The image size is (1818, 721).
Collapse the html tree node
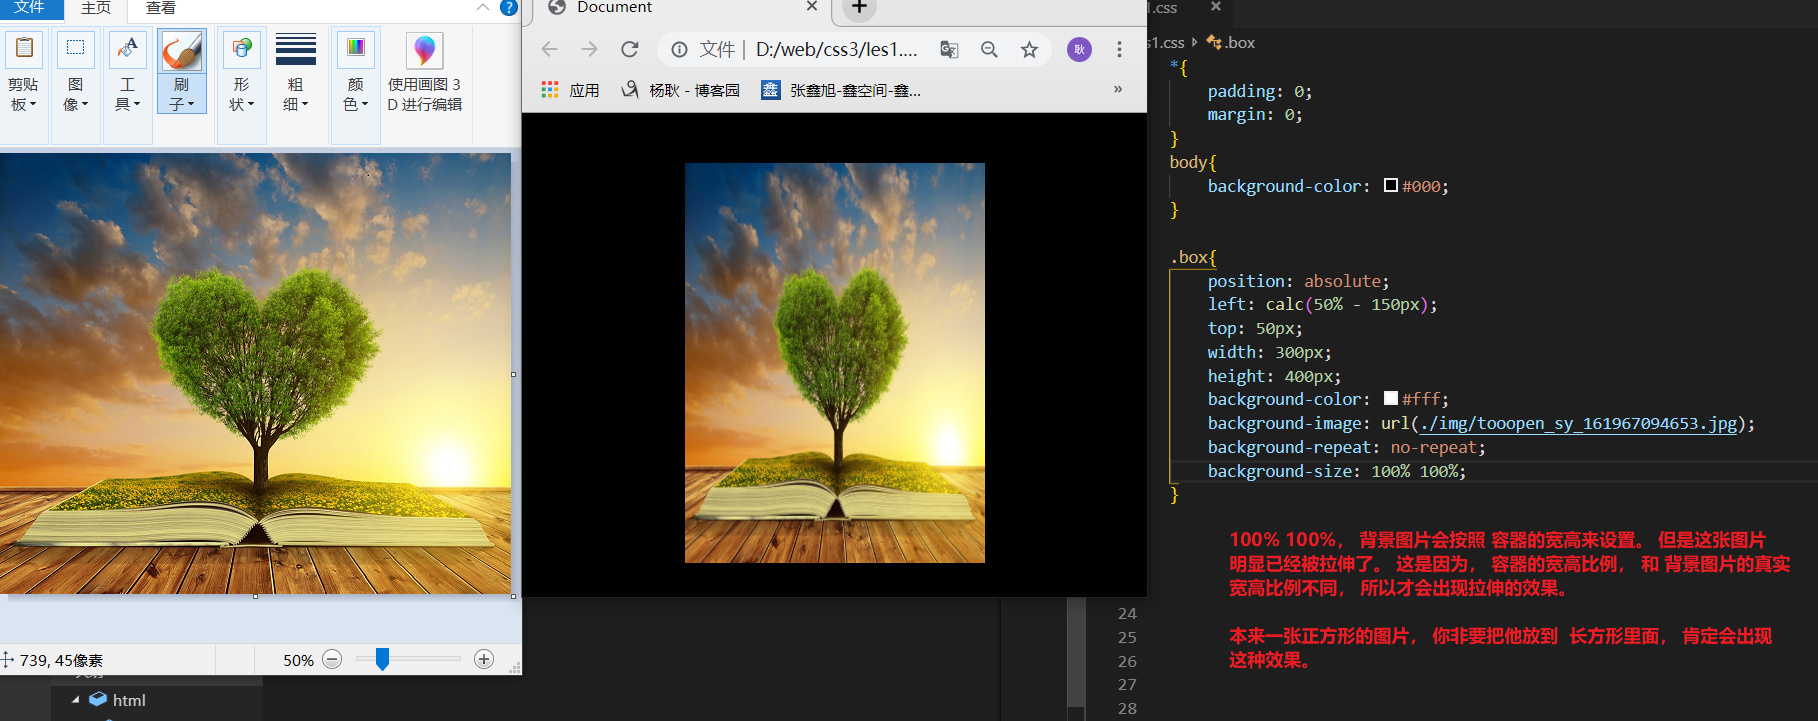tap(76, 700)
